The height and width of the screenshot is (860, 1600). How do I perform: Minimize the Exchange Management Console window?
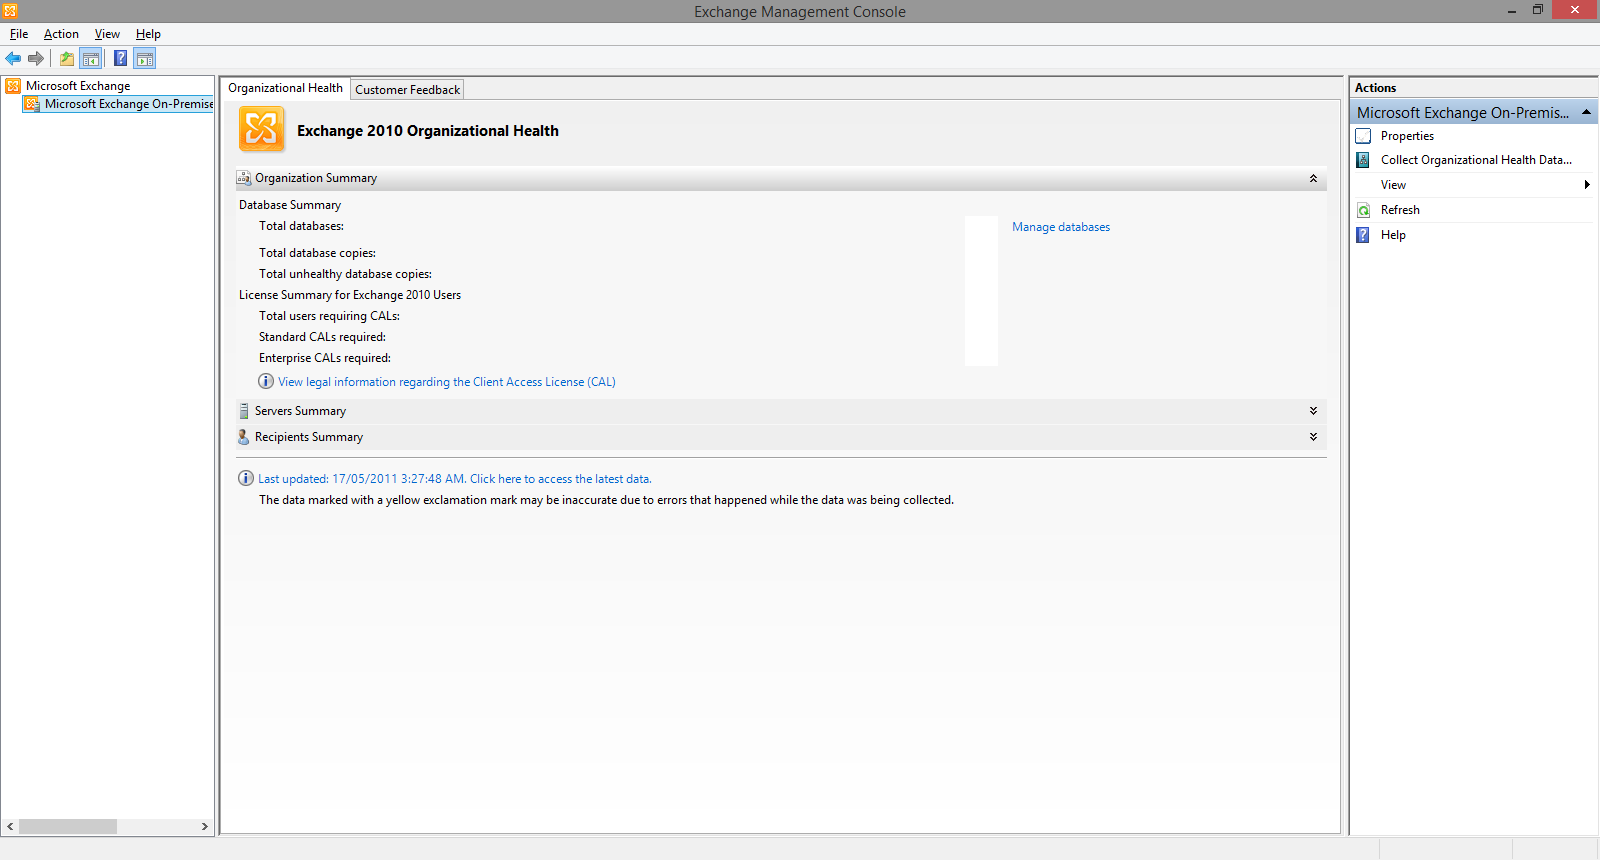pyautogui.click(x=1512, y=11)
